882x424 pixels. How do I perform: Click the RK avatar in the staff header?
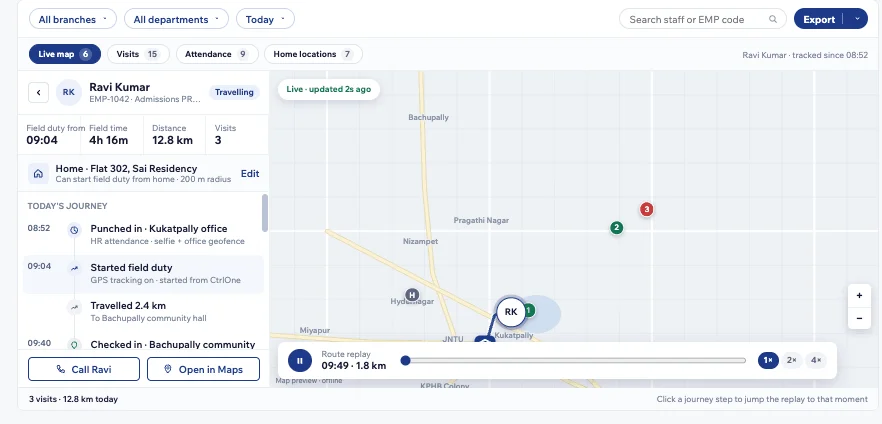coord(69,92)
